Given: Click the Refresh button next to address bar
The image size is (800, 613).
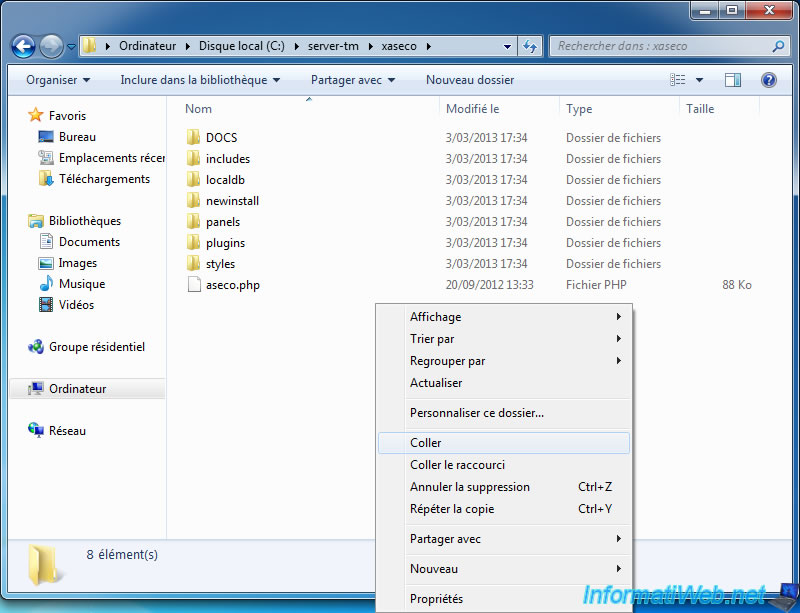Looking at the screenshot, I should point(530,46).
